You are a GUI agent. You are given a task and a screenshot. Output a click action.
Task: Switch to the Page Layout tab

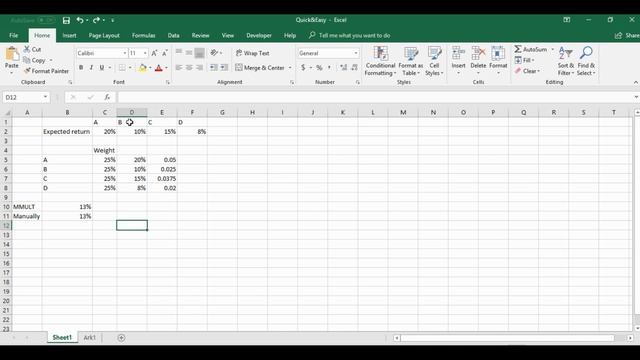[104, 36]
